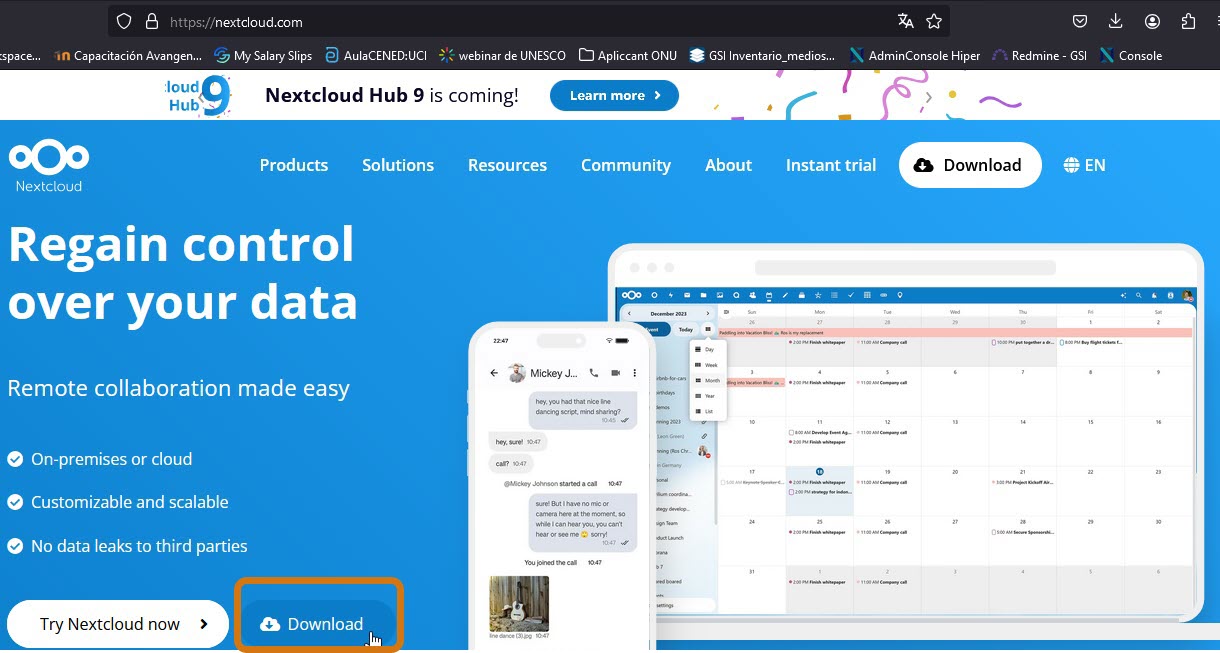Tap the back arrow in phone chat mockup
Viewport: 1220px width, 653px height.
pyautogui.click(x=494, y=373)
